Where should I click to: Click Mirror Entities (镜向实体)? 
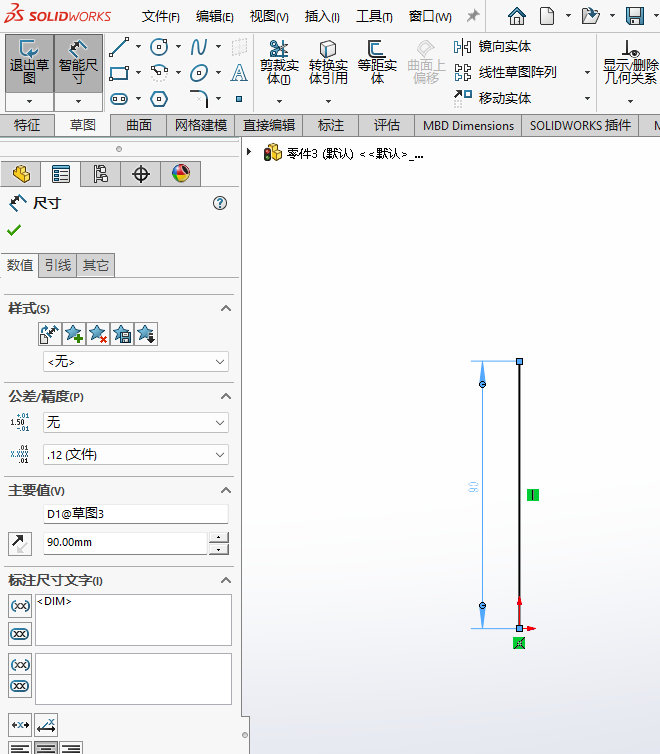pos(492,47)
